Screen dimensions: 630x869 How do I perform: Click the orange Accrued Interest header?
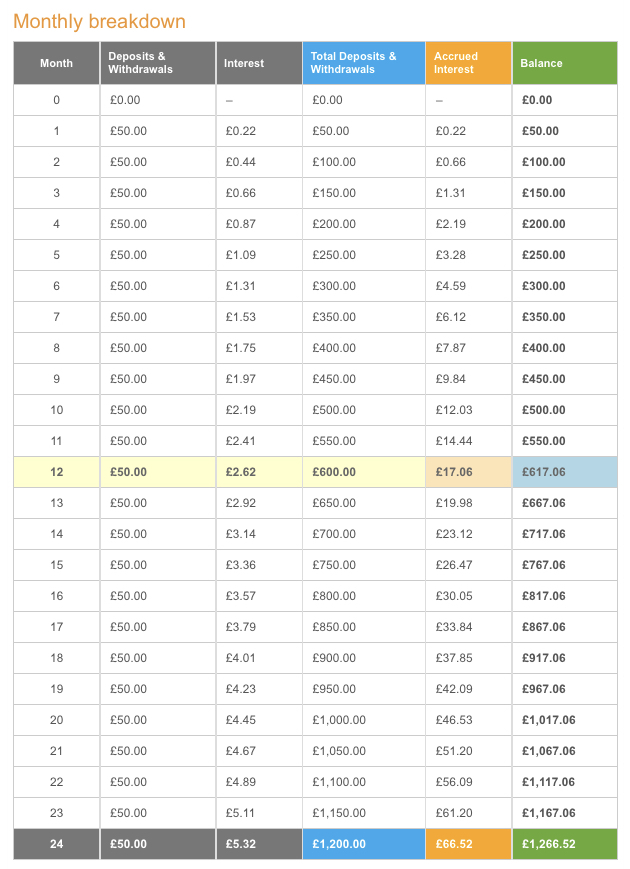pyautogui.click(x=469, y=63)
